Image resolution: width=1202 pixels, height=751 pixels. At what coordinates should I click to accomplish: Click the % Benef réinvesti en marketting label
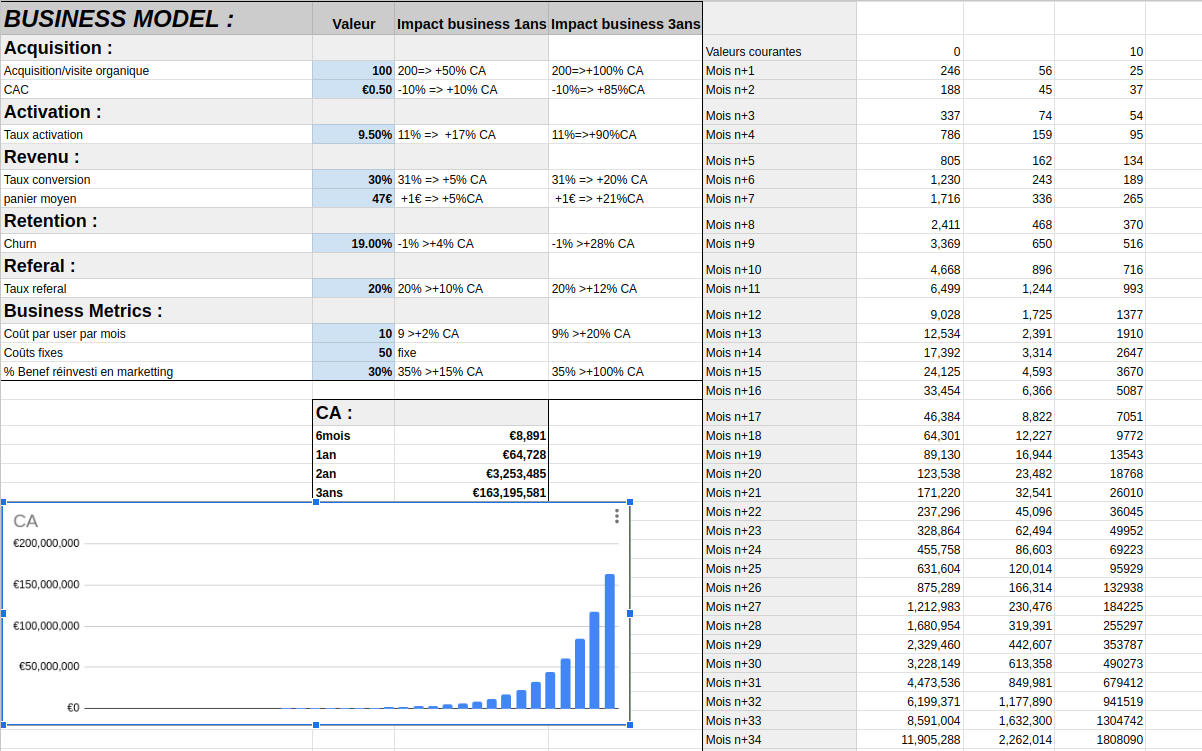click(88, 372)
